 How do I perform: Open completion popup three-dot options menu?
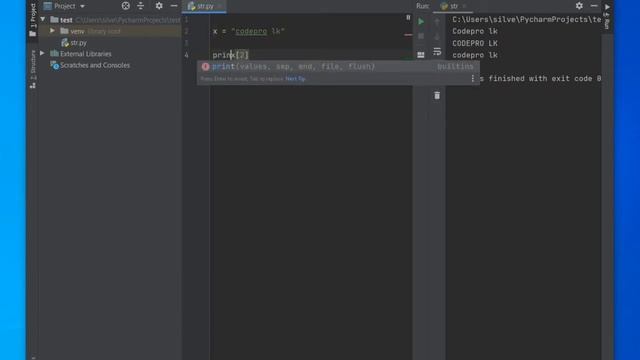point(473,78)
